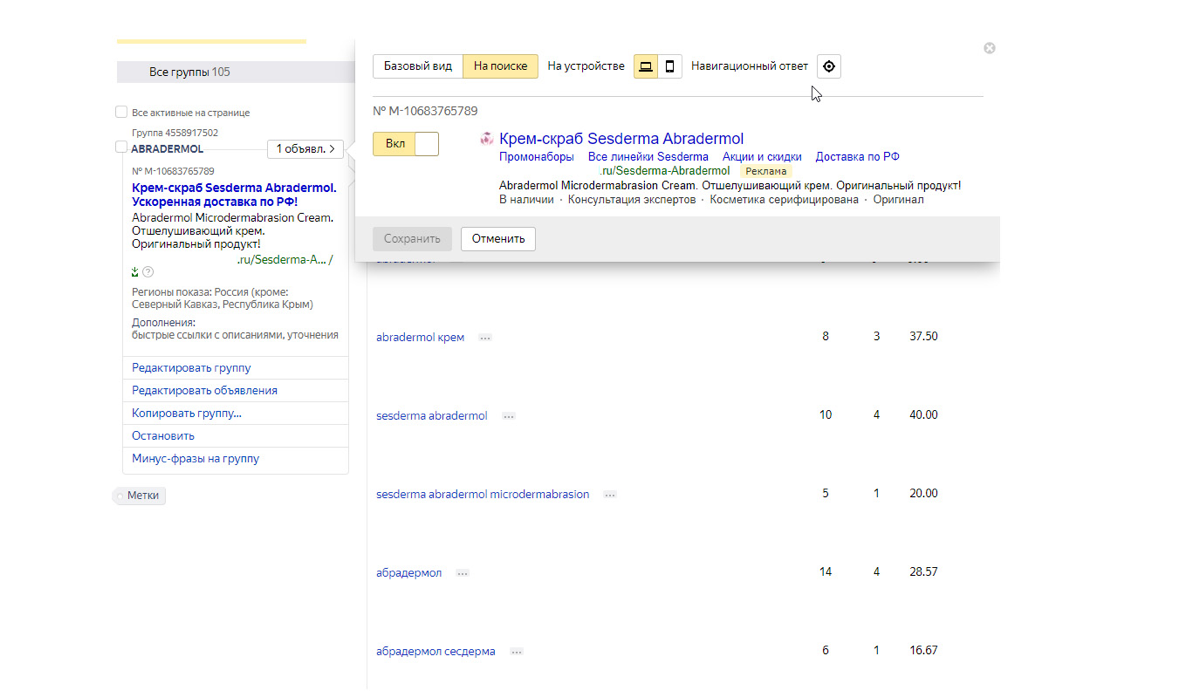The height and width of the screenshot is (698, 1200).
Task: Open keyword sesderma abradermol
Action: click(x=432, y=416)
